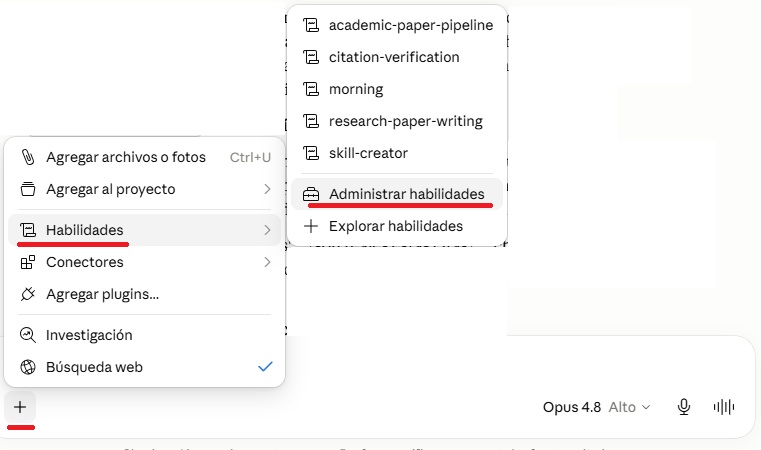Click the academic-paper-pipeline skill icon

pyautogui.click(x=311, y=25)
